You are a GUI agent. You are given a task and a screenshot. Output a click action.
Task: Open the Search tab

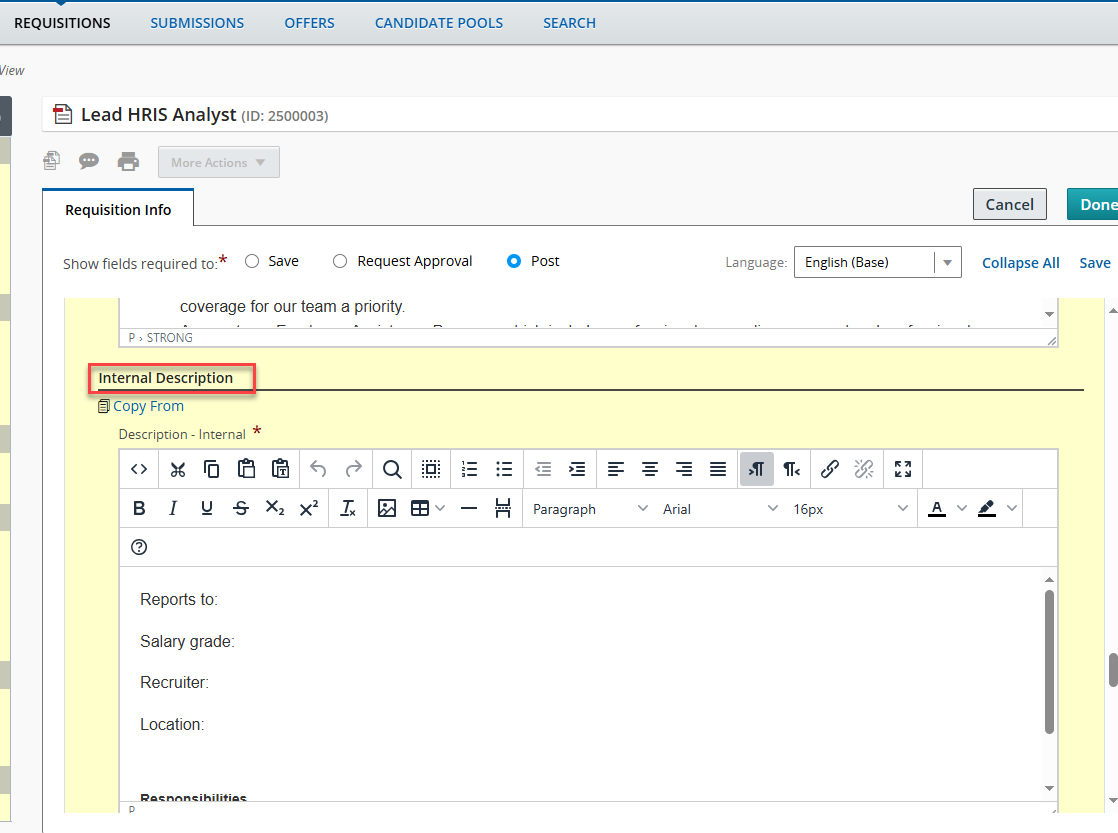[569, 23]
